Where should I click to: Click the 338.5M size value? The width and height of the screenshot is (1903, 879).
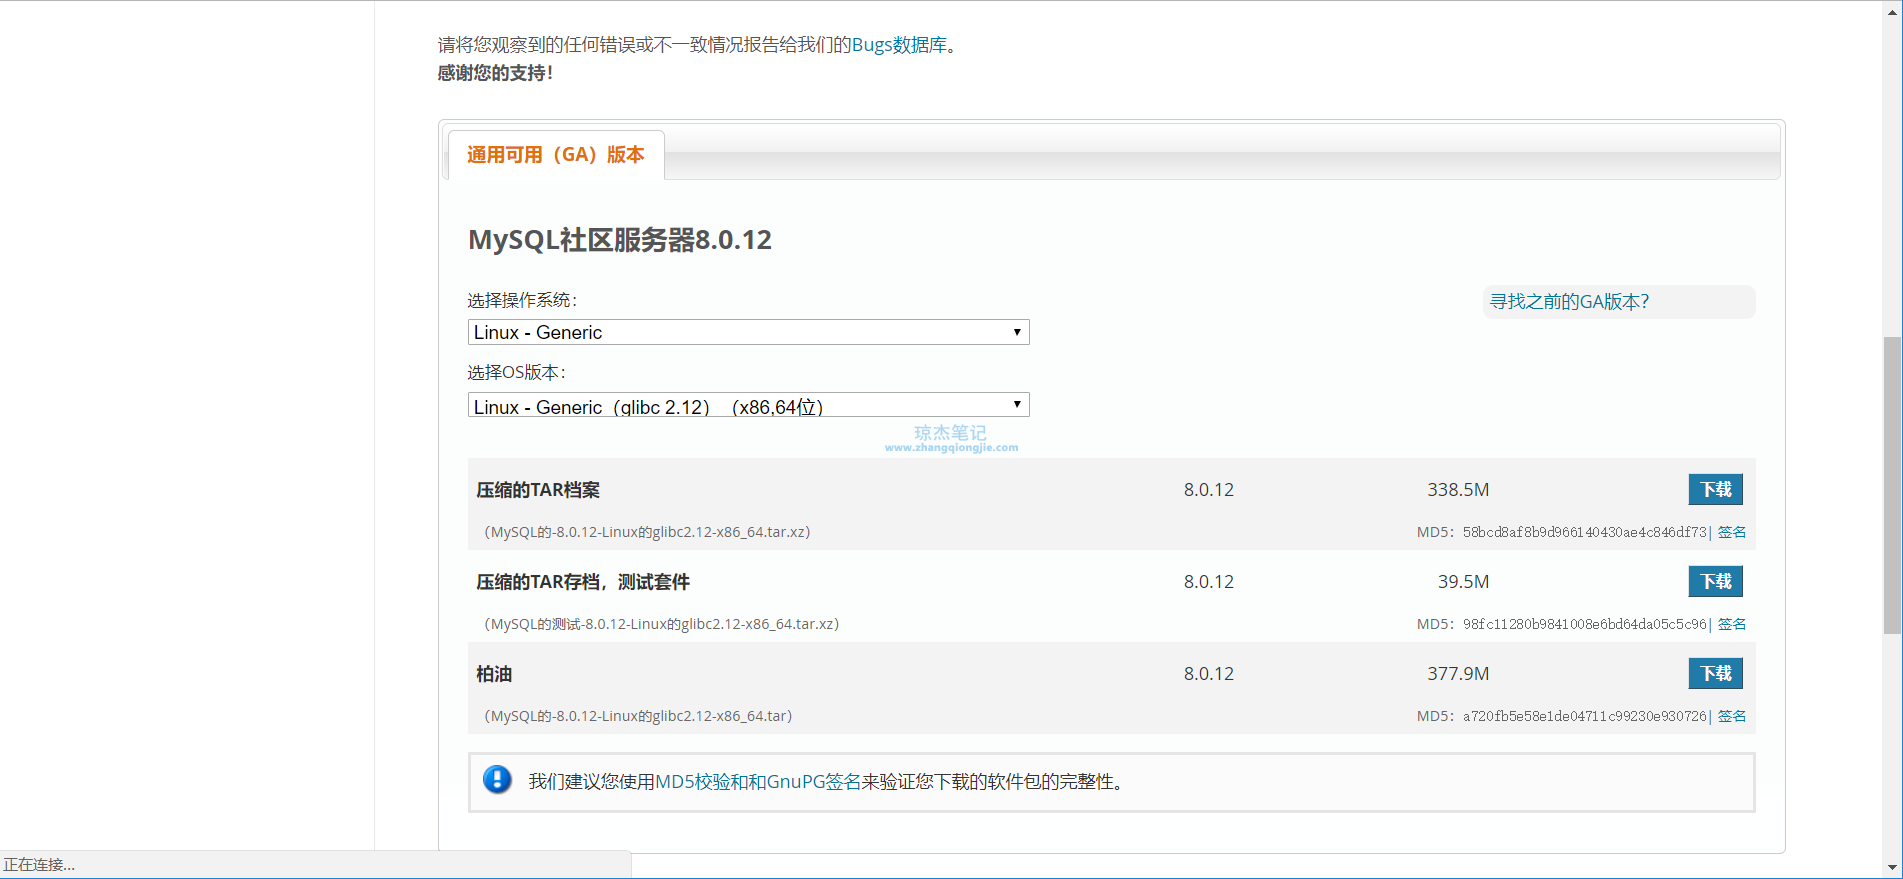pyautogui.click(x=1458, y=490)
